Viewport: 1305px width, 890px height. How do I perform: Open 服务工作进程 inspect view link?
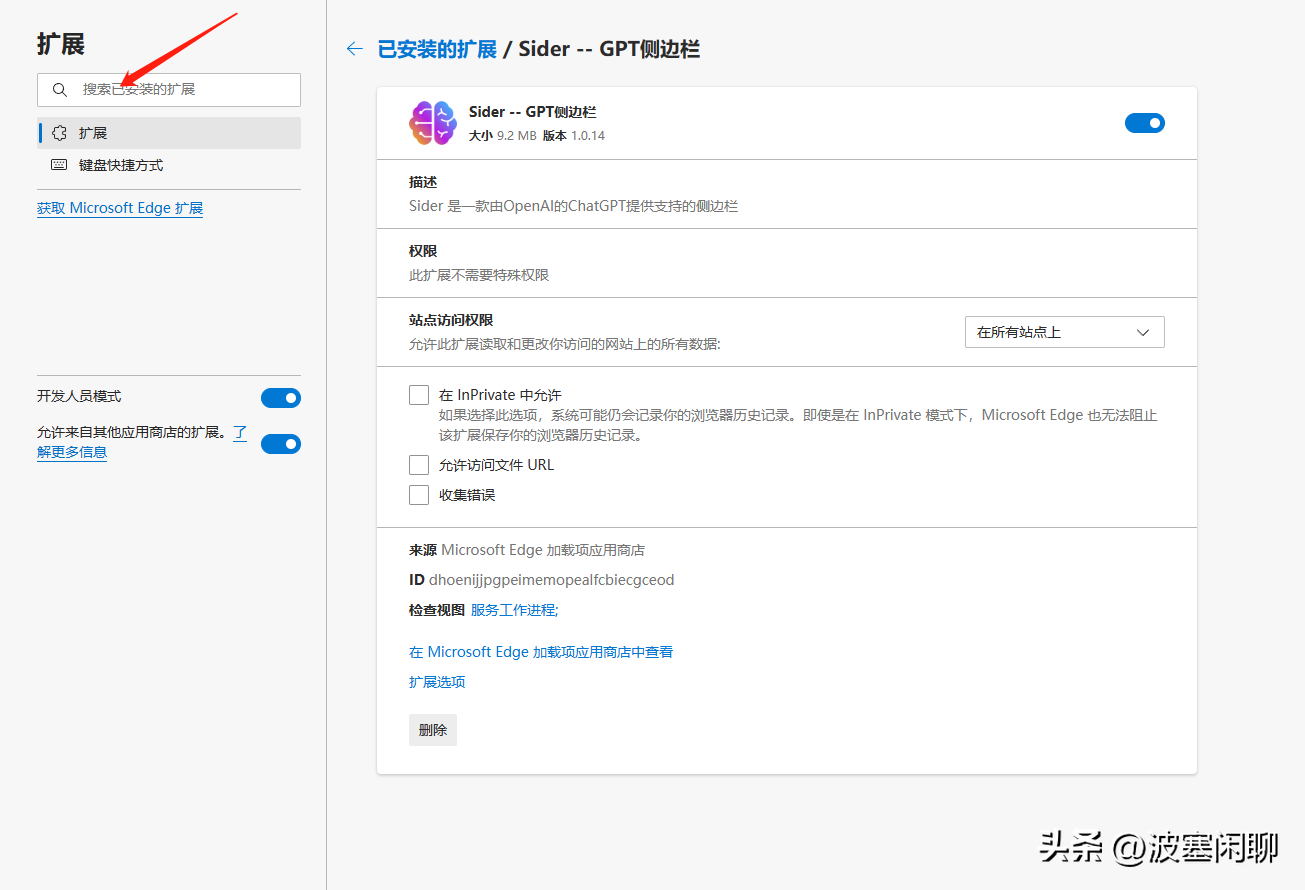tap(515, 610)
